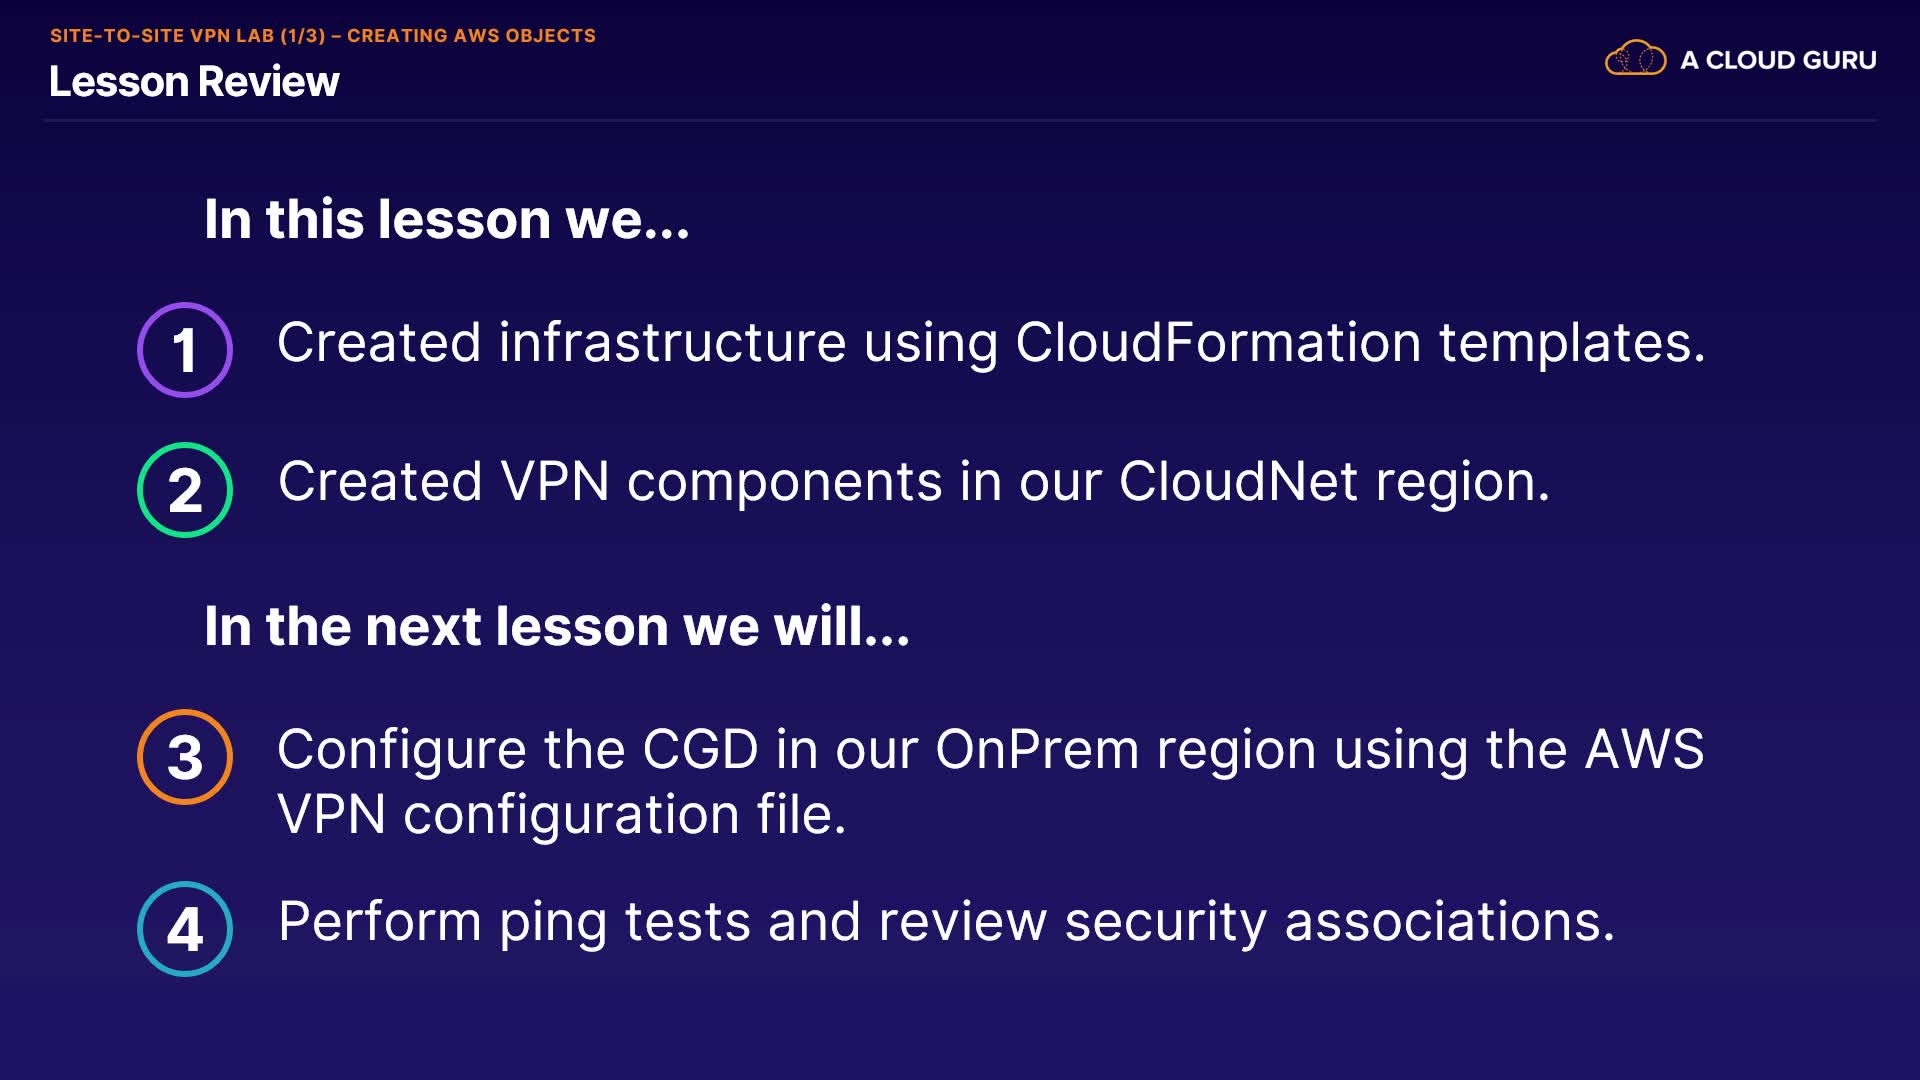Click the word "AWS" in item three
Screen dimensions: 1920x1080
pos(1644,749)
